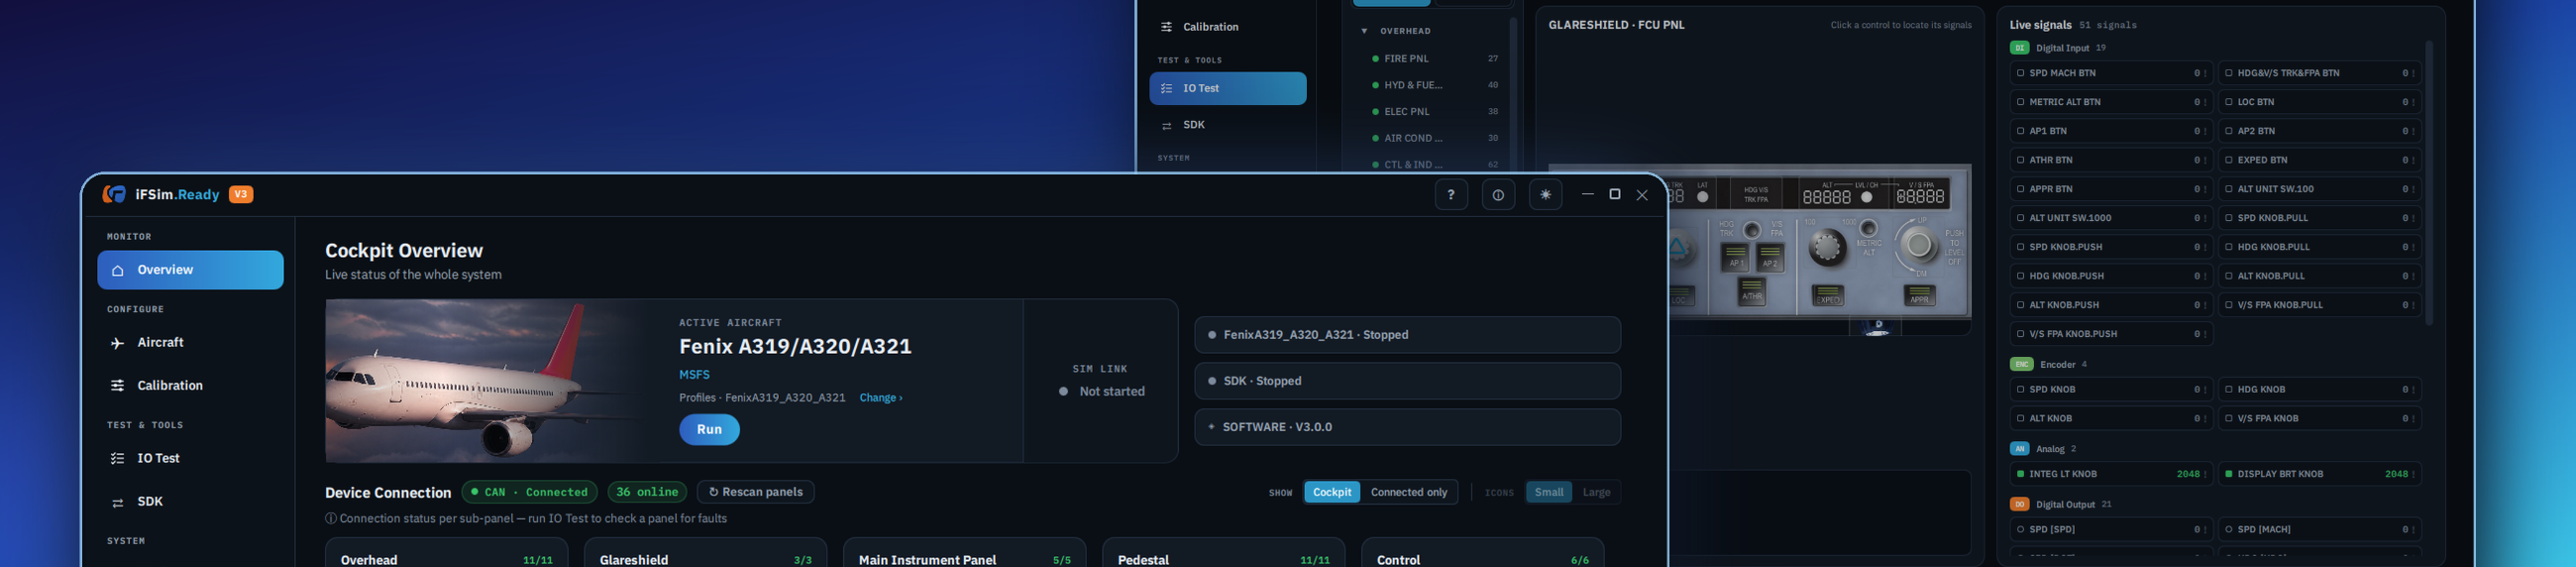2576x567 pixels.
Task: Toggle the AP1 BTN signal checkbox
Action: (2020, 131)
